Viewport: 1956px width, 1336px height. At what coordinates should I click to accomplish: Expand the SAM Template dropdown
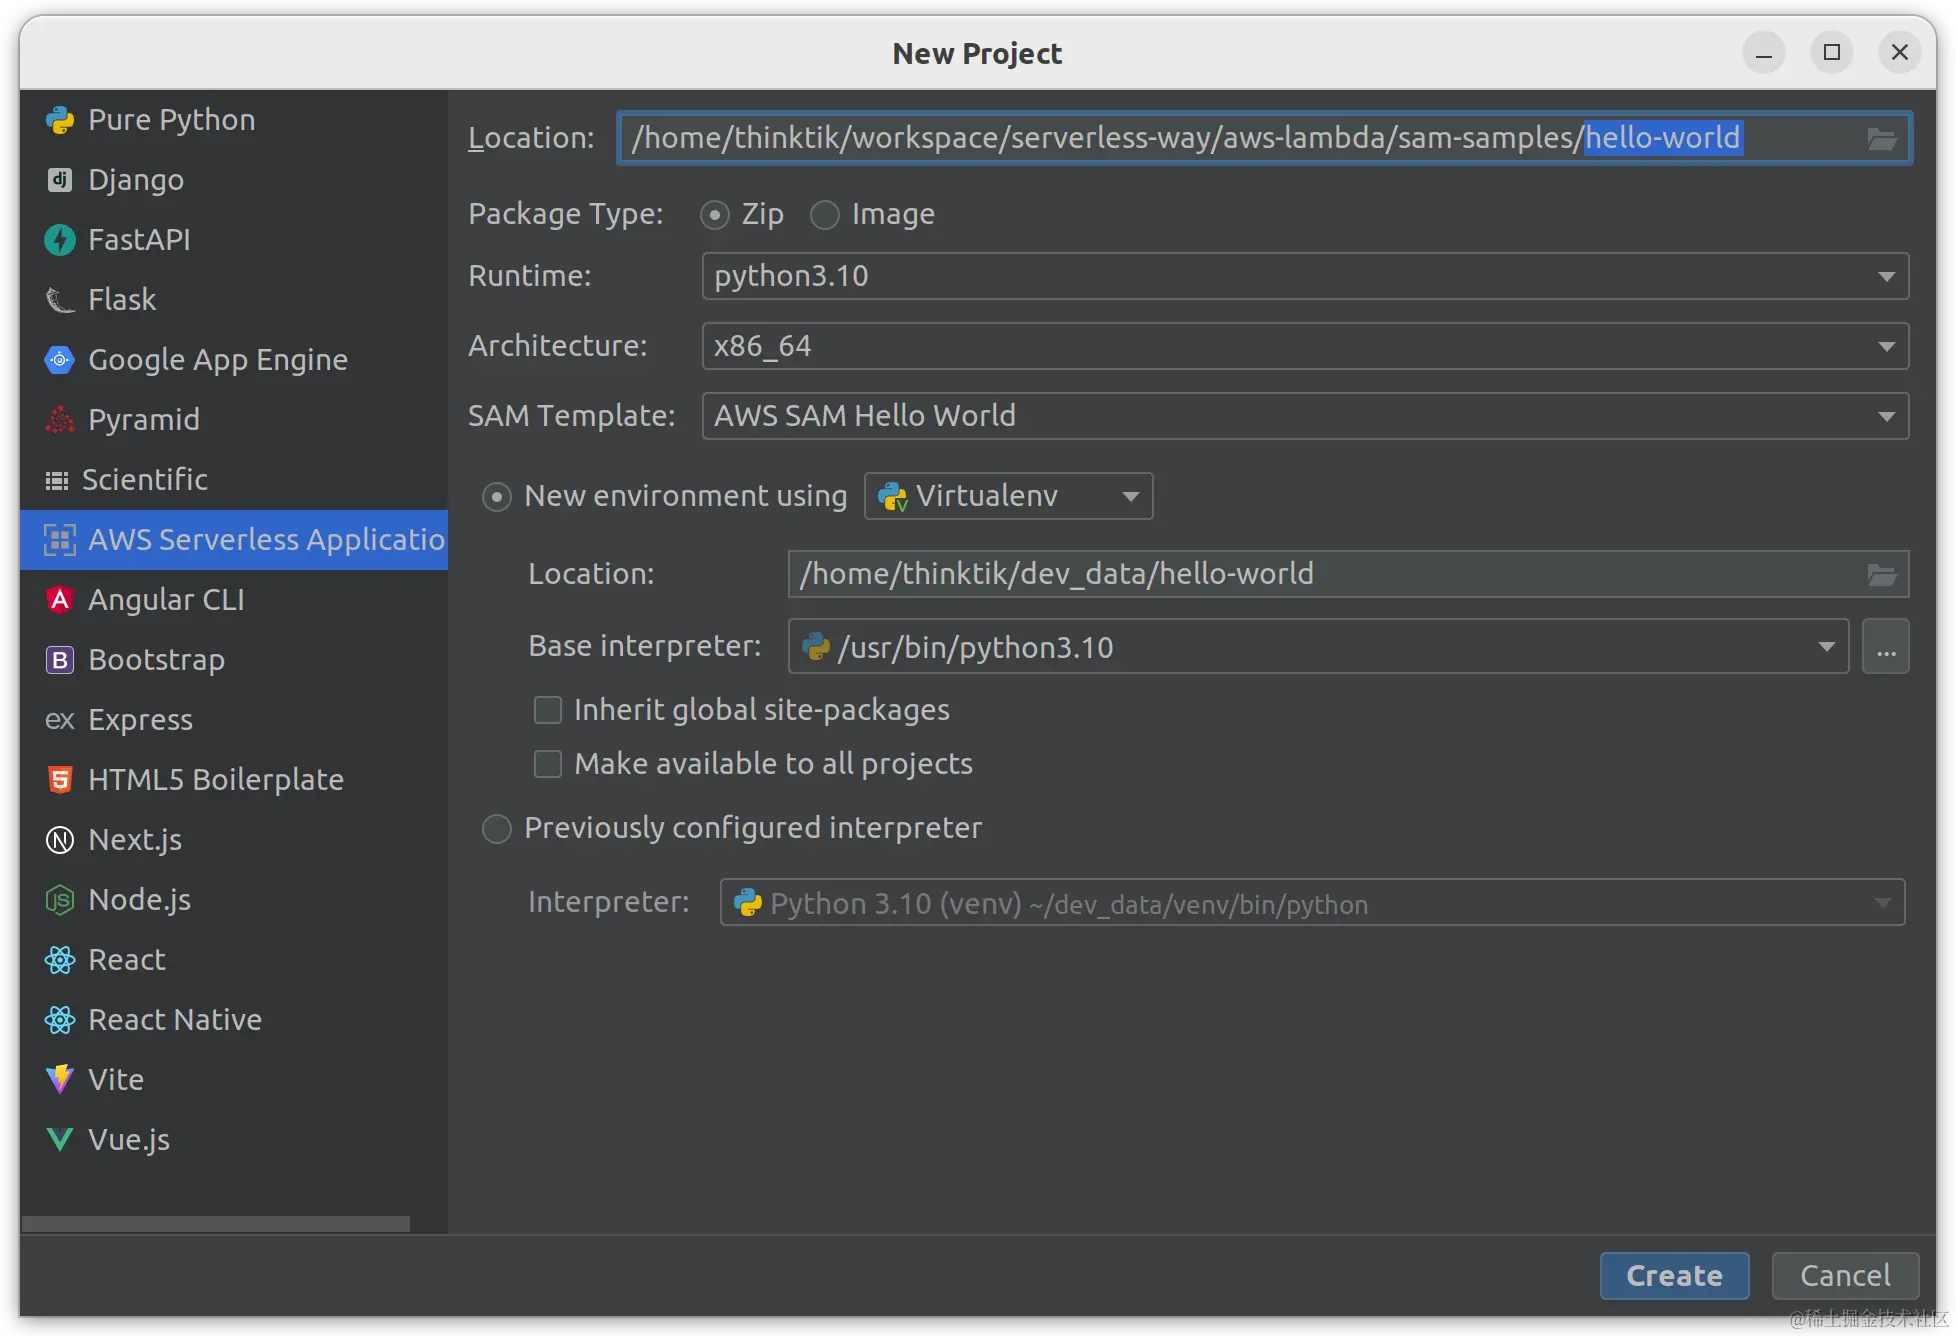click(1305, 416)
